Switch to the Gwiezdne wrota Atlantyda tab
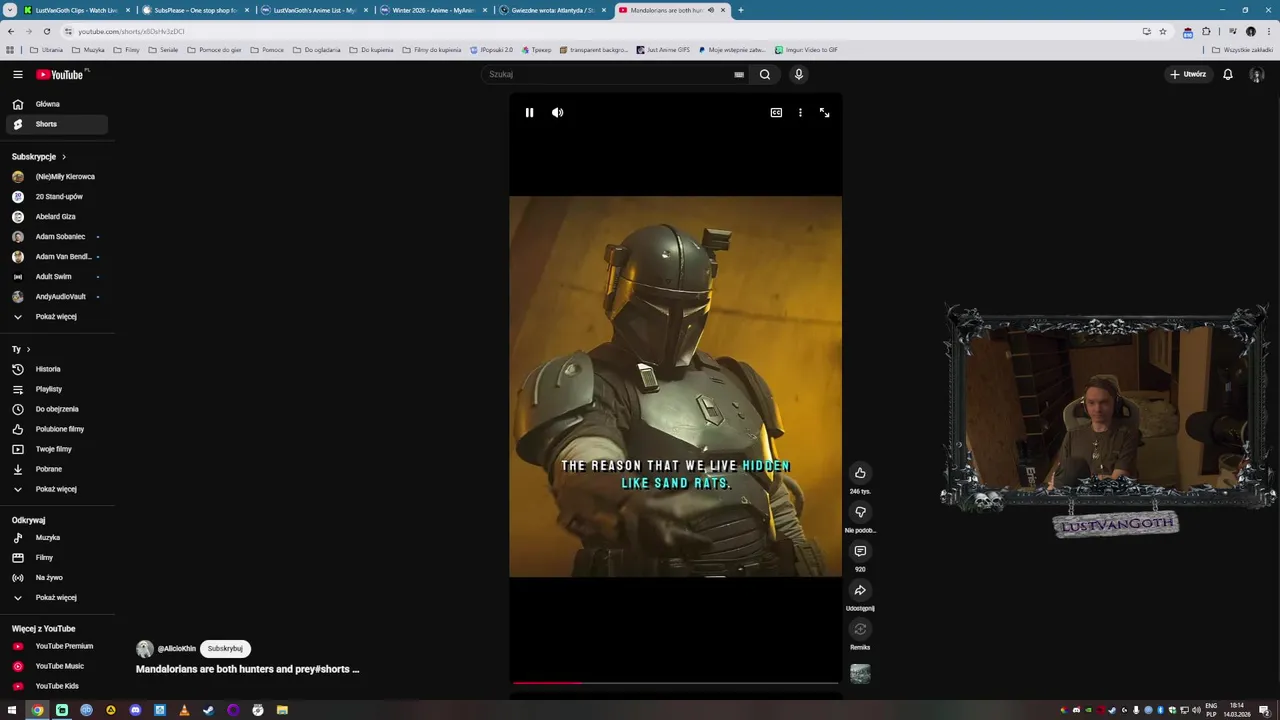 552,10
